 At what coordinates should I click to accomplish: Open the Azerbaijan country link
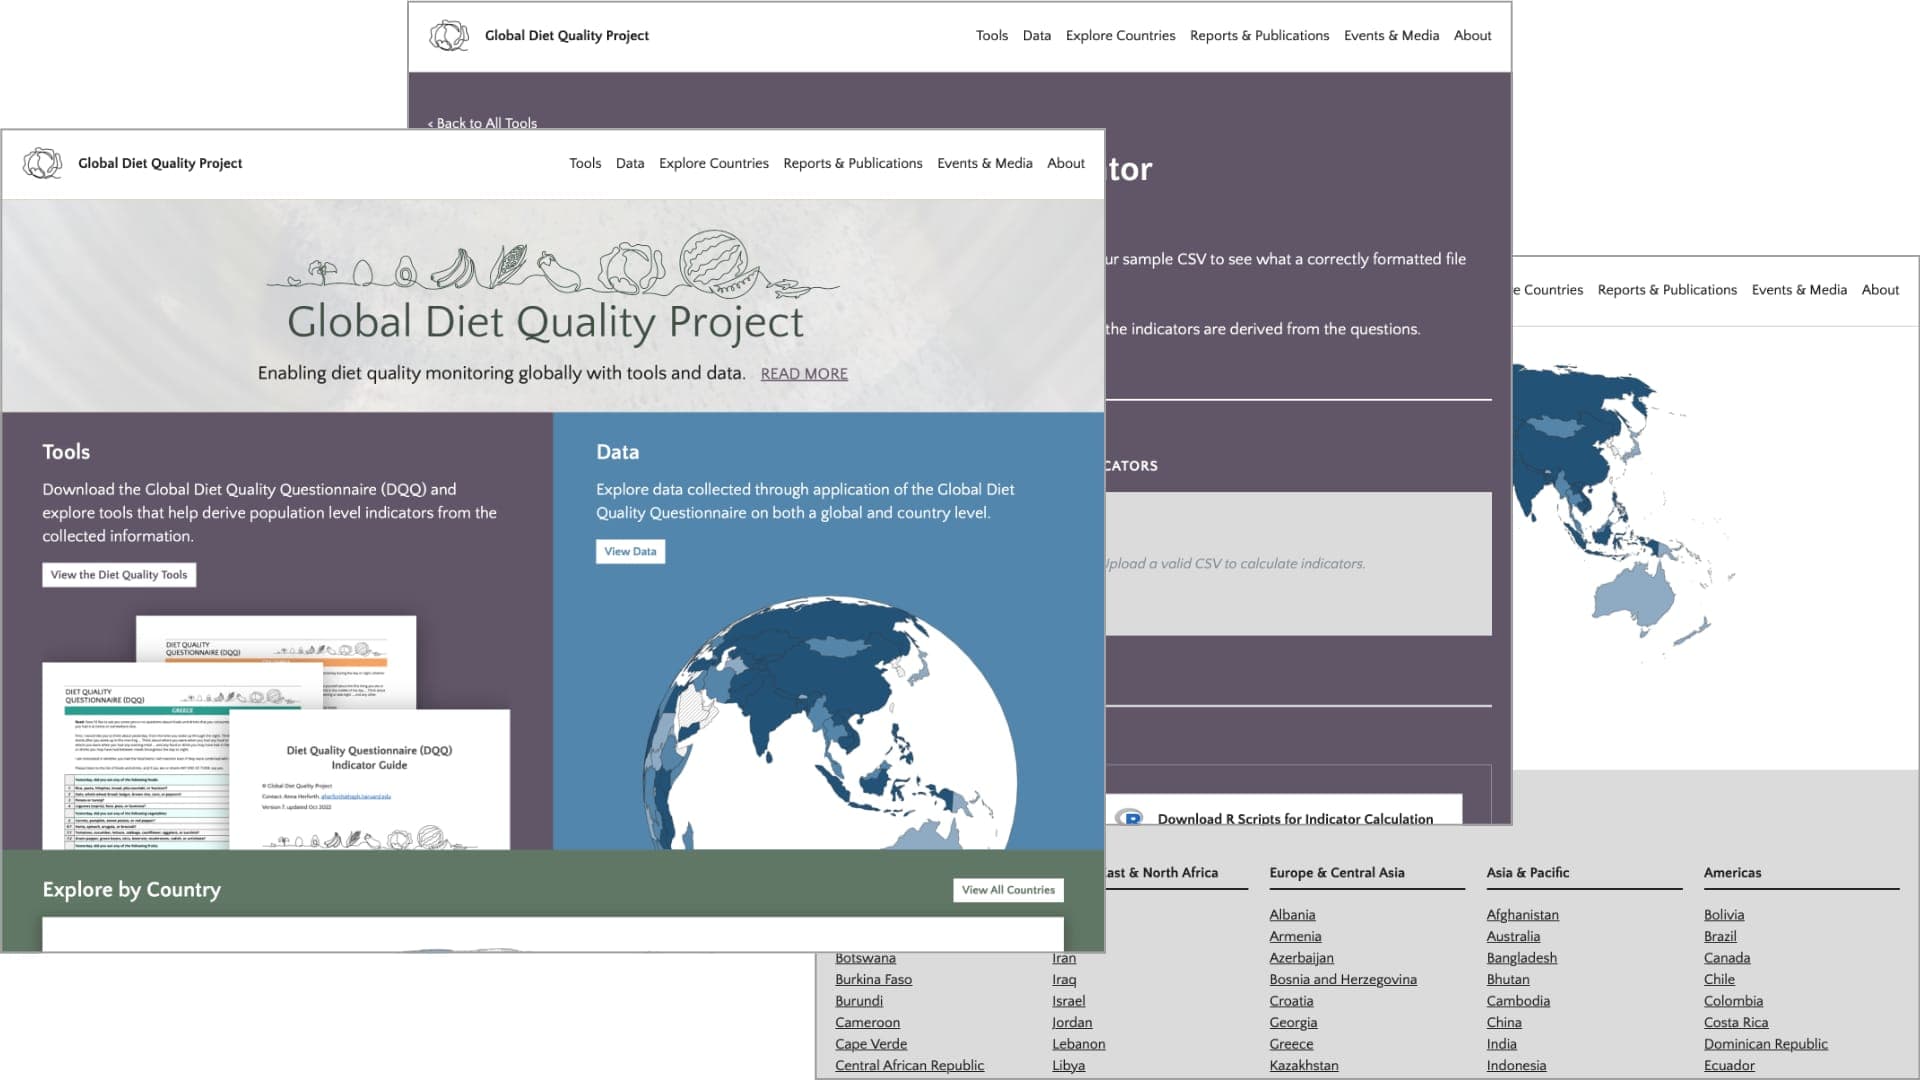pyautogui.click(x=1301, y=958)
